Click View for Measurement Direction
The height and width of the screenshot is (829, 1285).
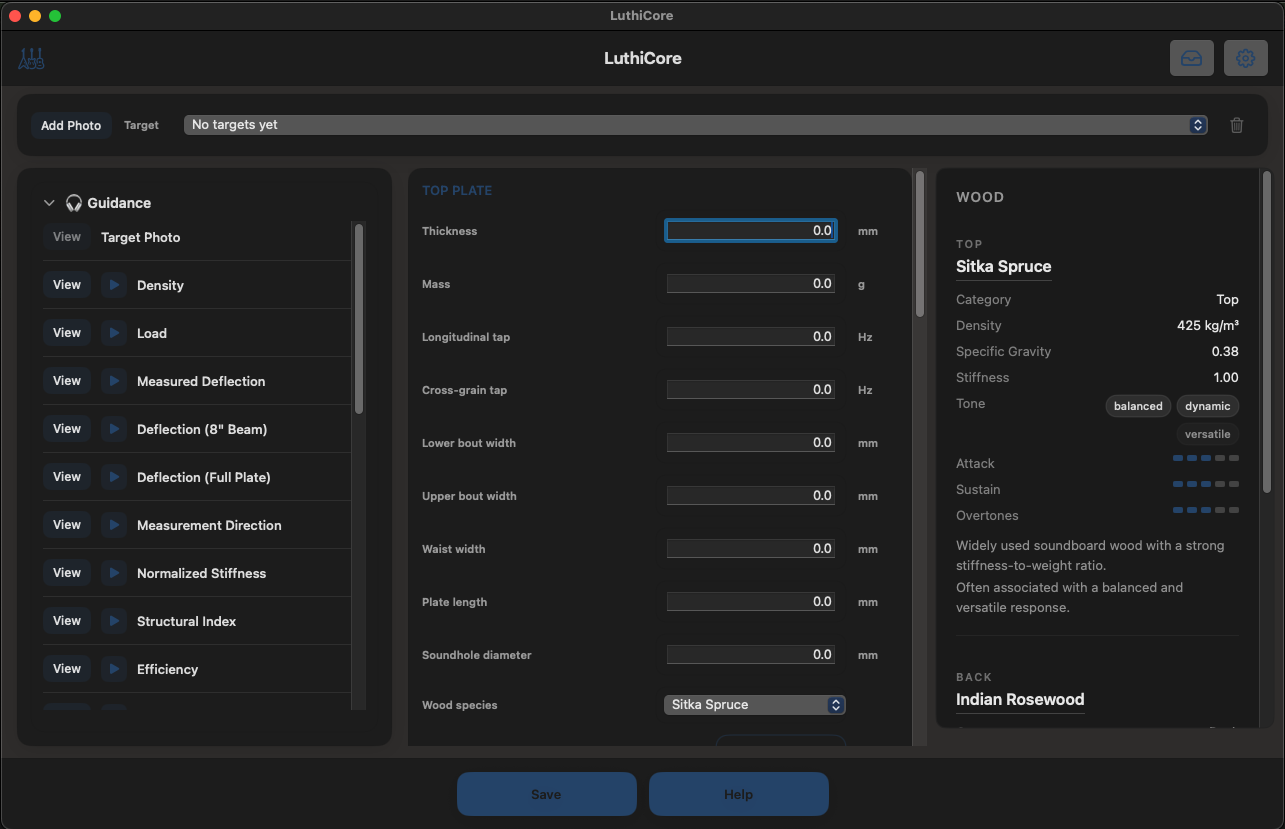(67, 525)
